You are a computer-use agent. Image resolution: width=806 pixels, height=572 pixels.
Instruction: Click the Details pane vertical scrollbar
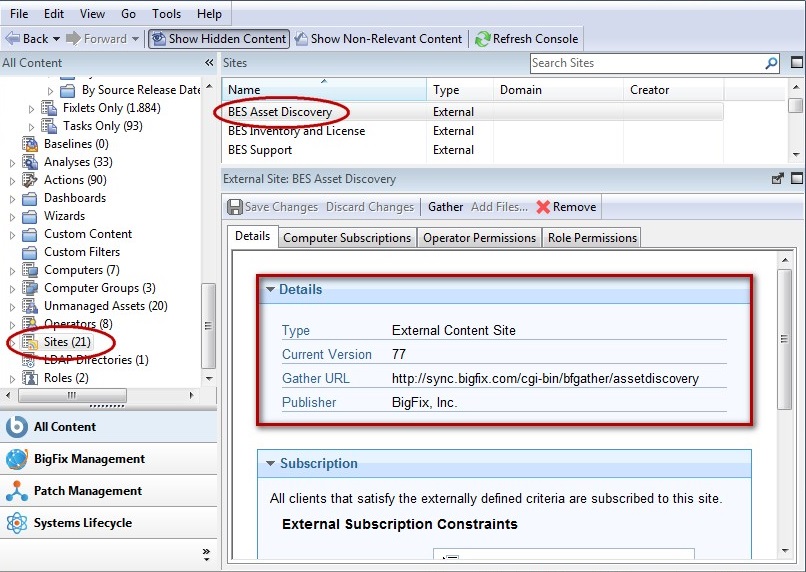point(784,339)
